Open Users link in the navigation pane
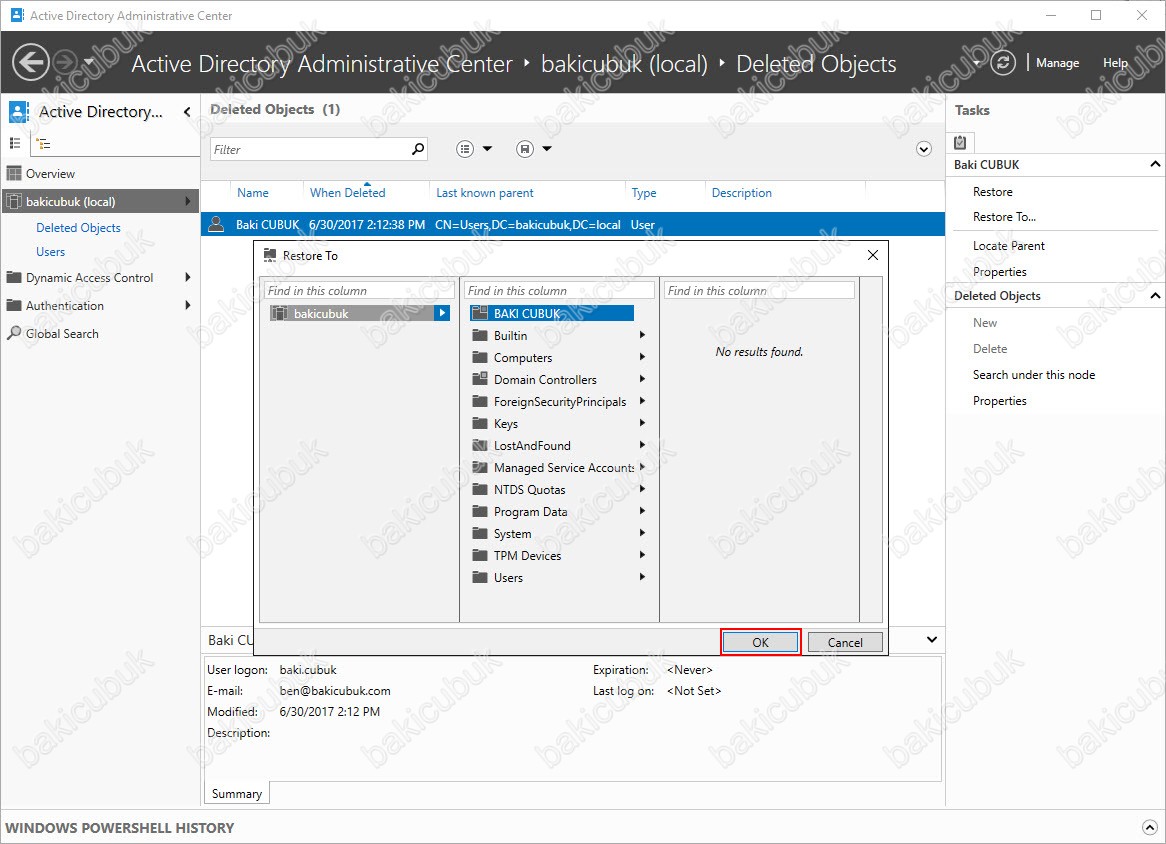 click(x=51, y=251)
